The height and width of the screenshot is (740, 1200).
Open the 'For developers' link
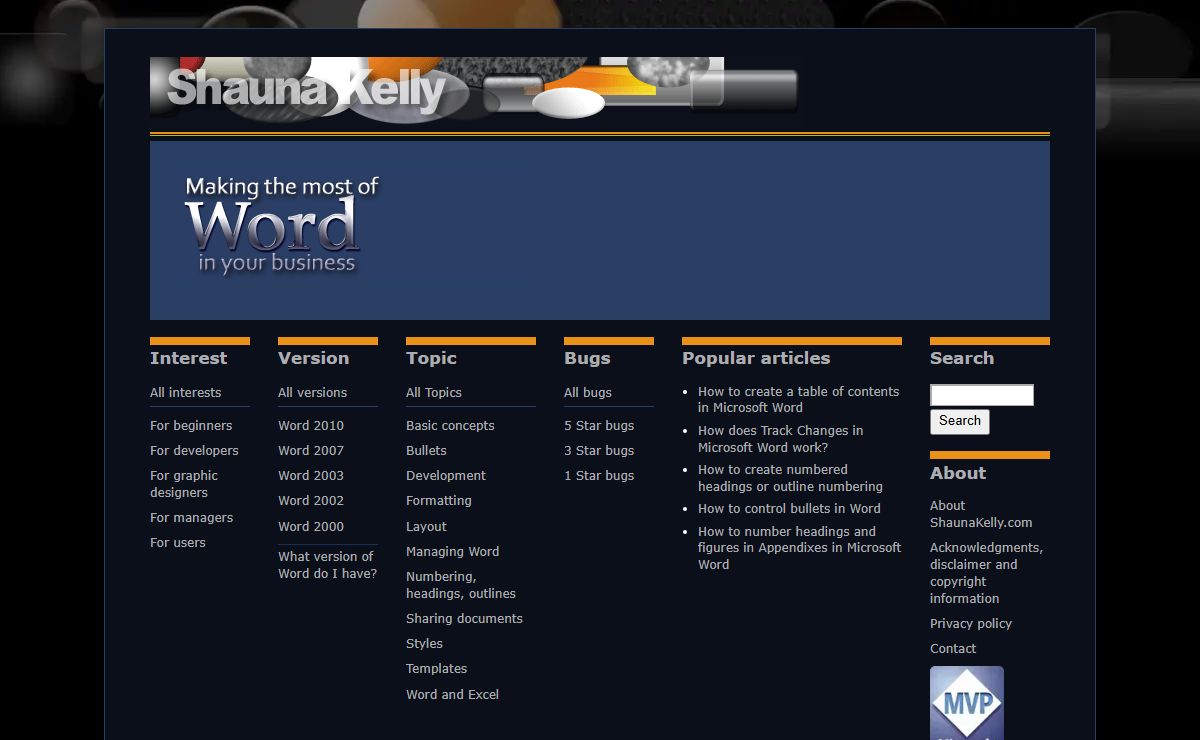[x=194, y=451]
